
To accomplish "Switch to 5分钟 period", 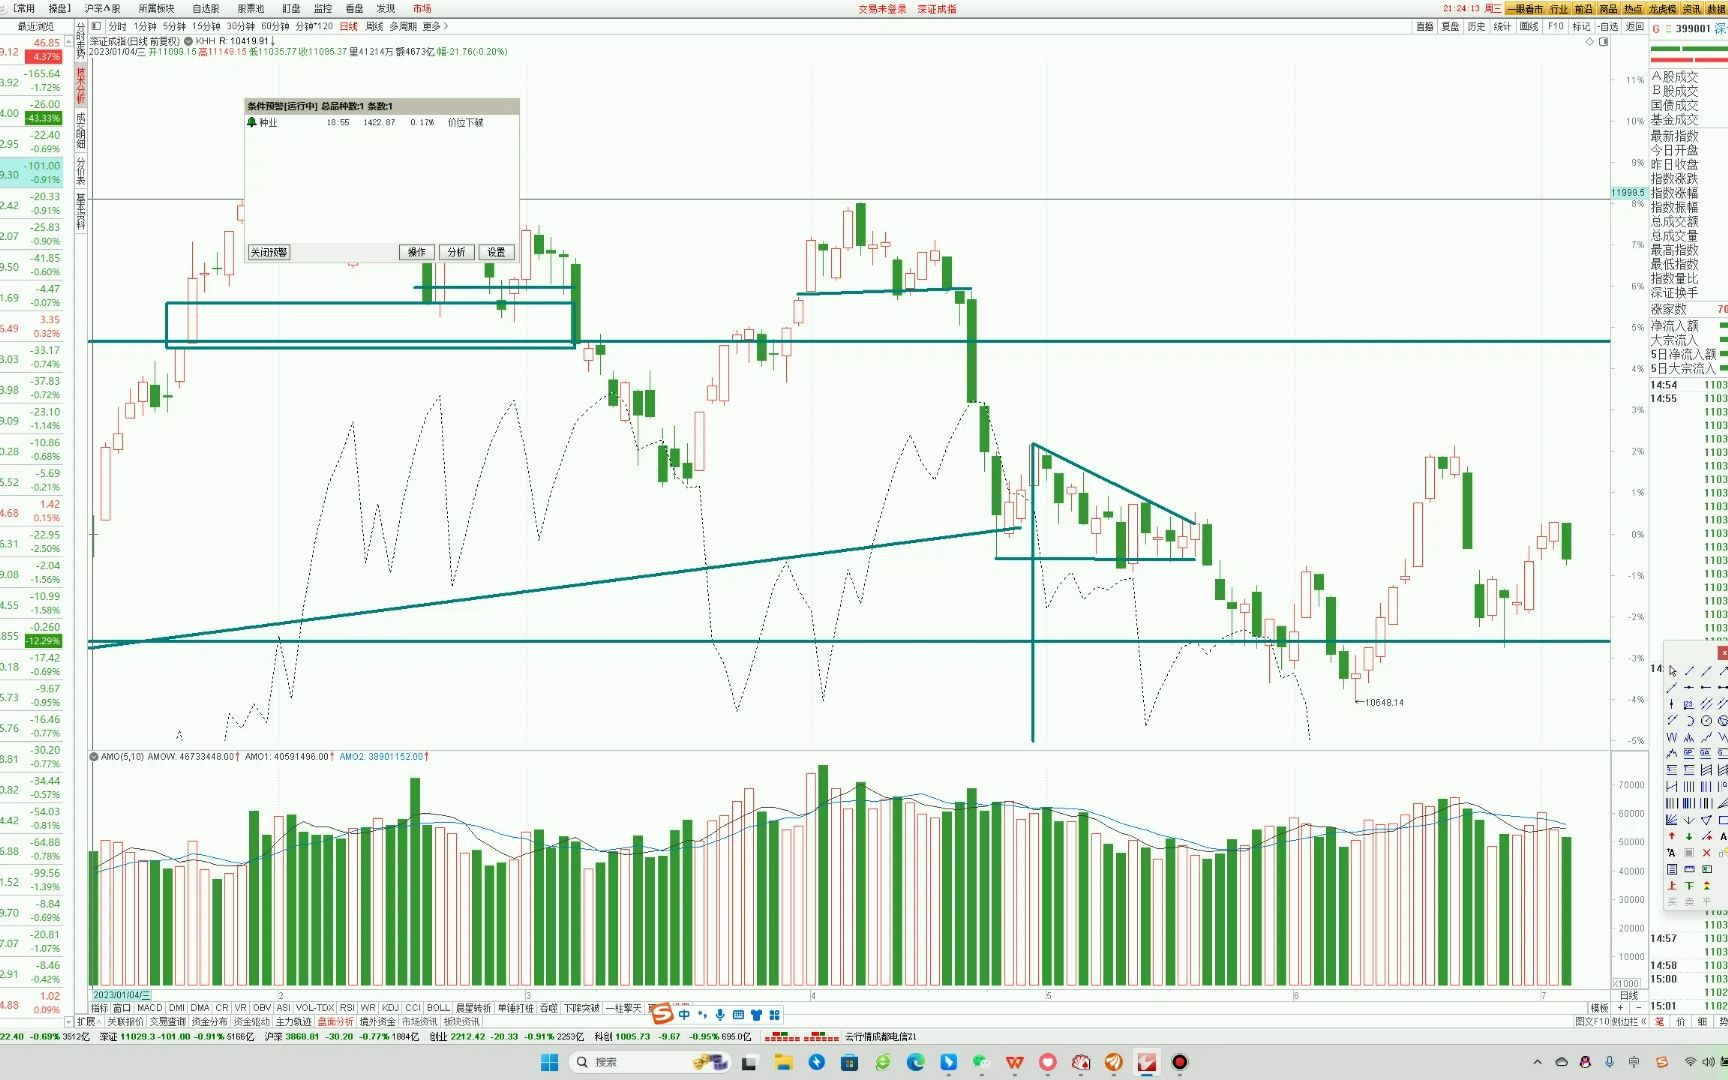I will (x=174, y=26).
